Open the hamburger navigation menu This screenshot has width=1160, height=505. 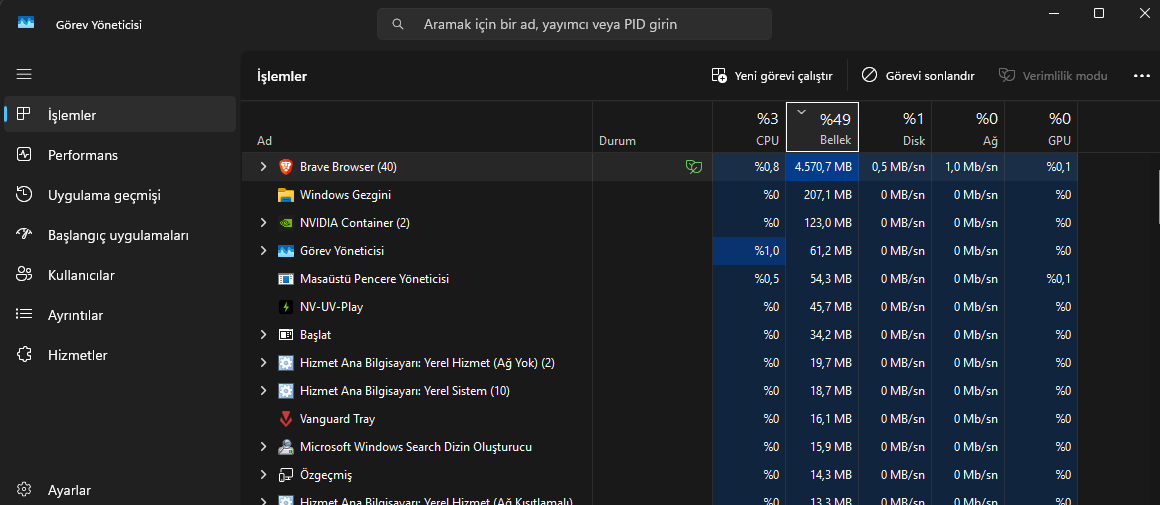24,74
